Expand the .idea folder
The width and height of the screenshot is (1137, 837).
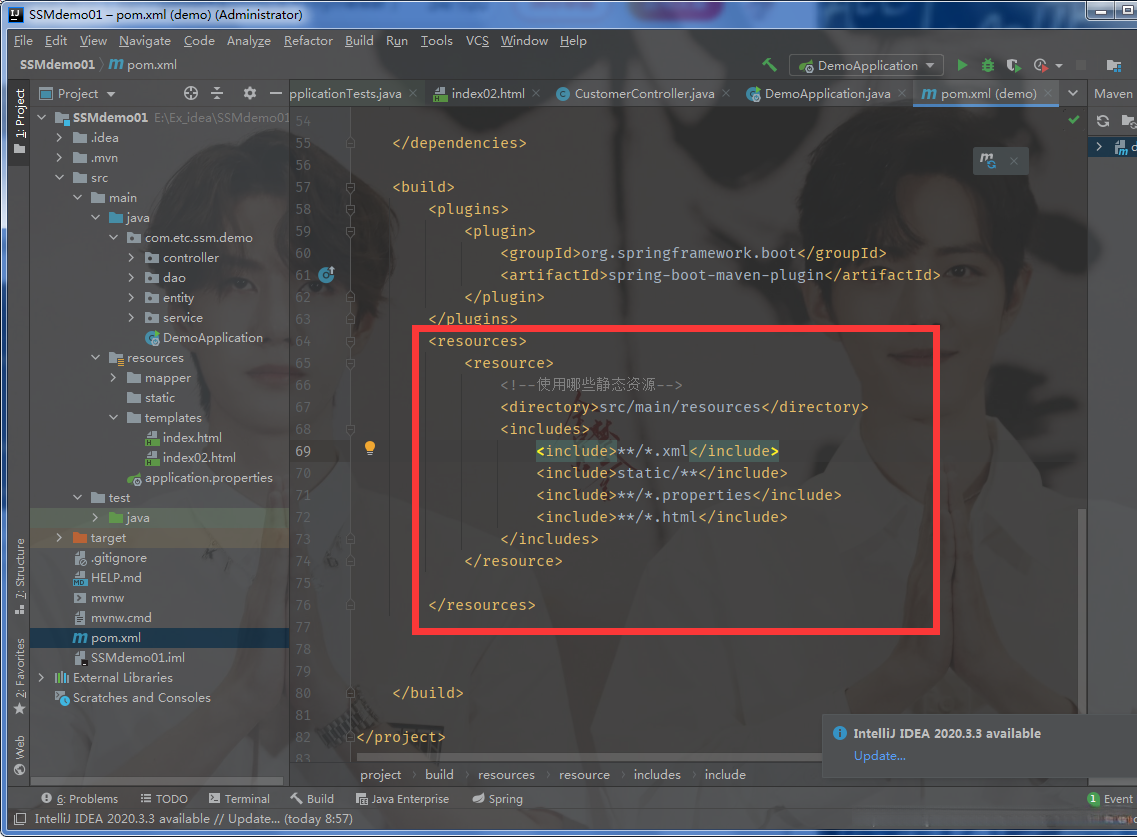point(59,137)
